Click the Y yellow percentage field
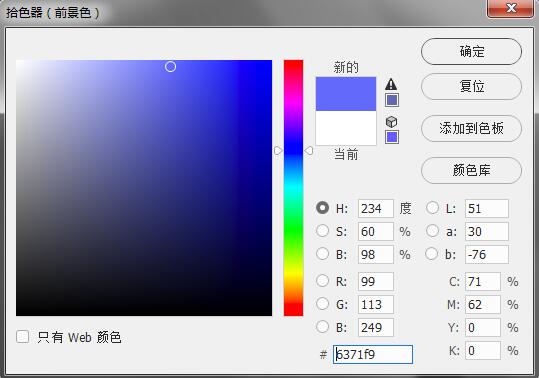Image resolution: width=539 pixels, height=378 pixels. pyautogui.click(x=483, y=327)
